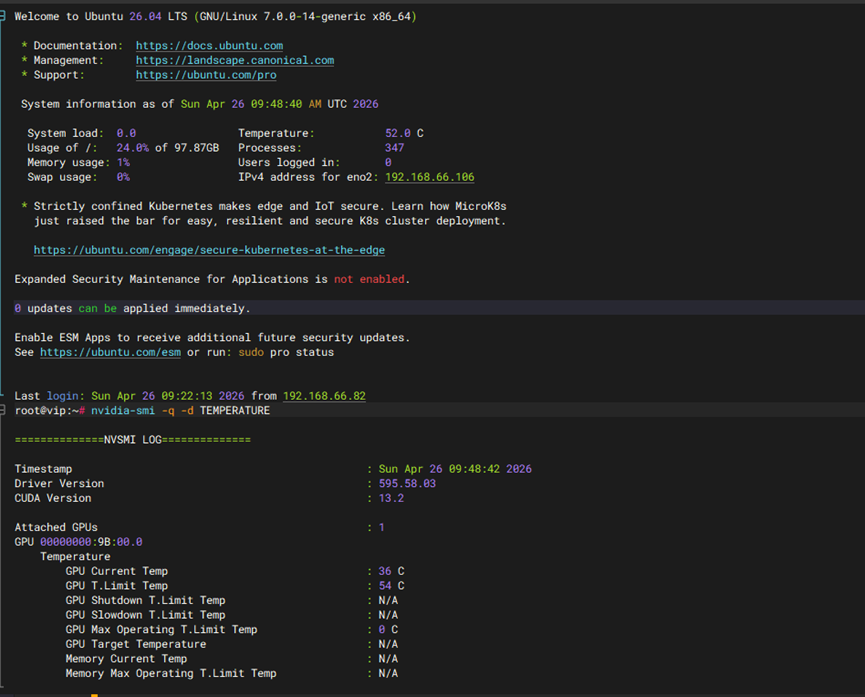Open the secure-kubernetes-at-the-edge link
Viewport: 865px width, 697px height.
click(x=209, y=250)
